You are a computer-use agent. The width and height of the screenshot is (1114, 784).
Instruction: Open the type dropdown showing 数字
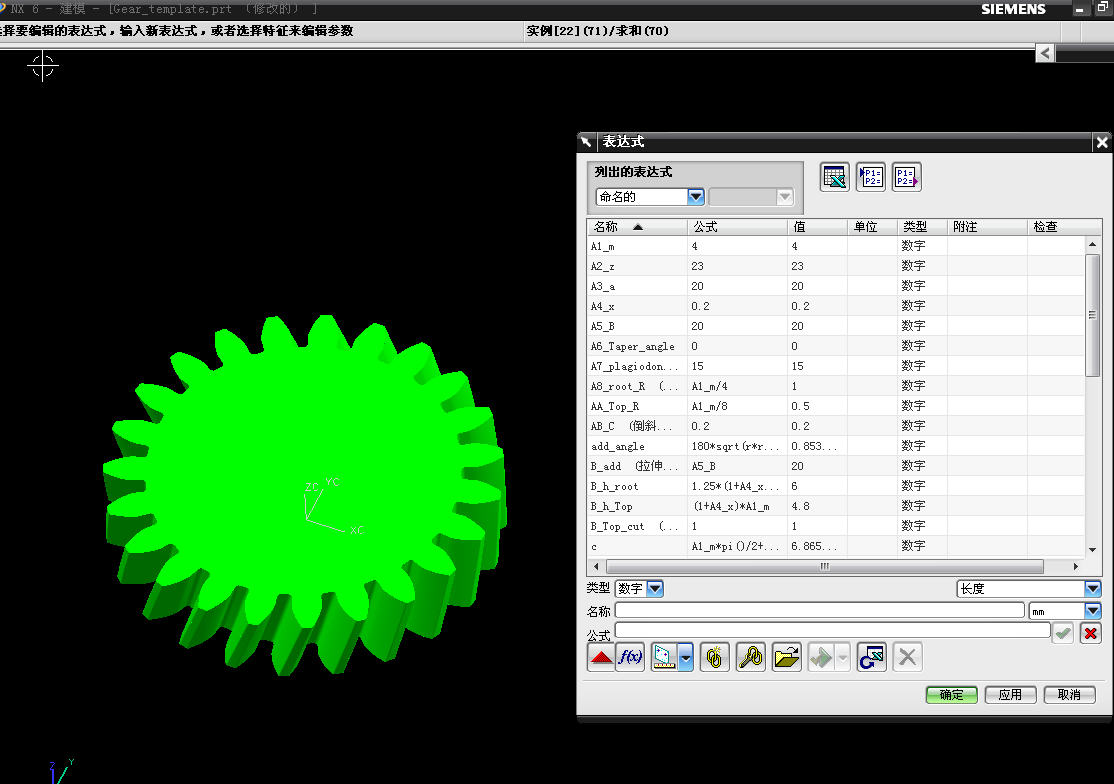tap(656, 589)
